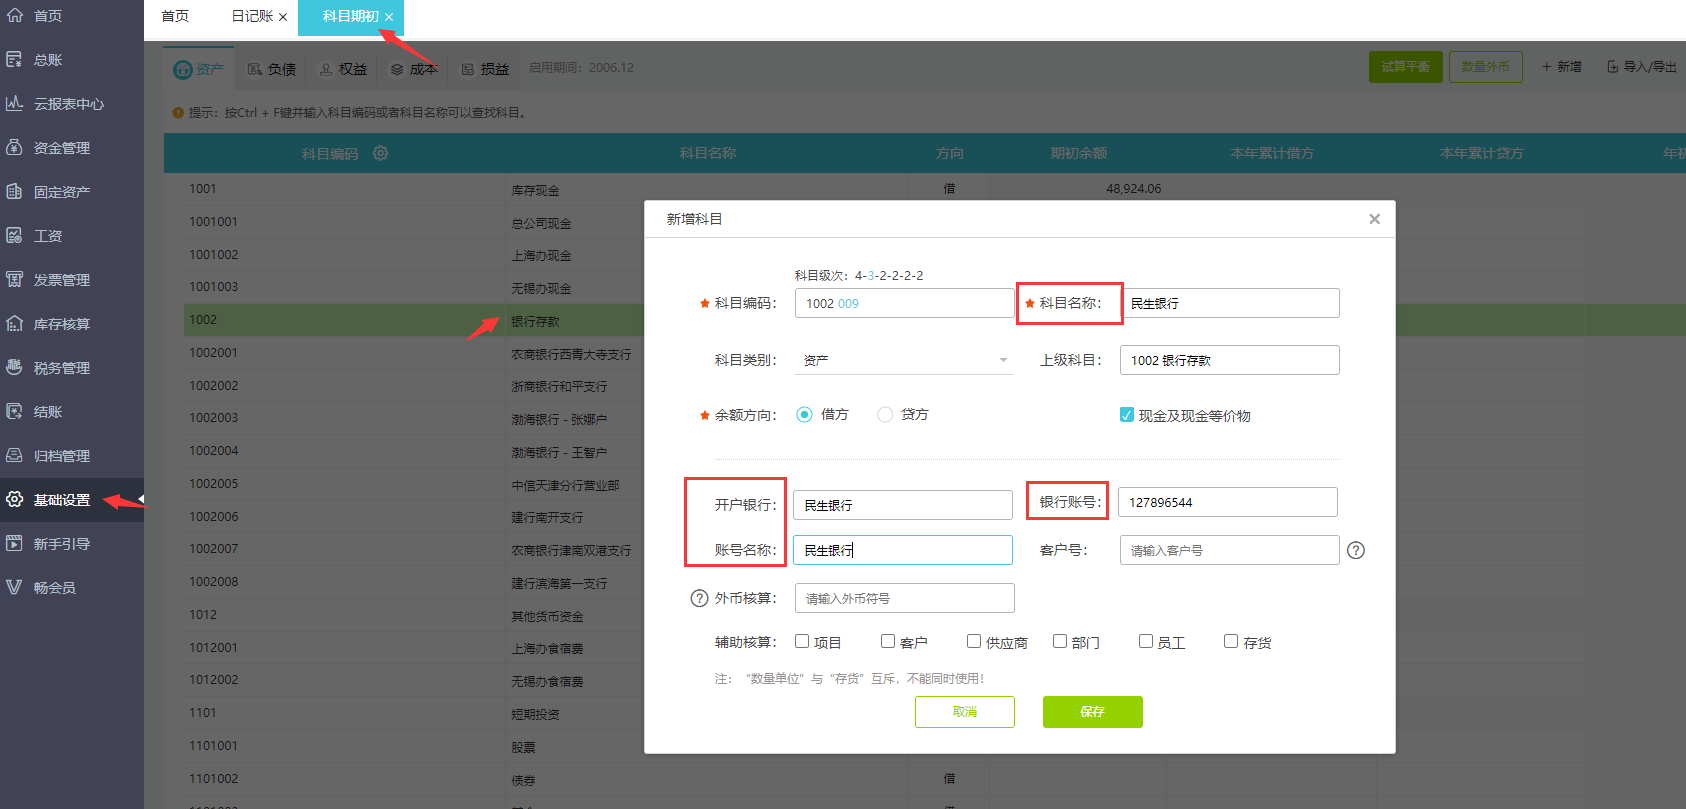Click the 发票管理 invoice icon
This screenshot has width=1686, height=809.
pos(14,280)
